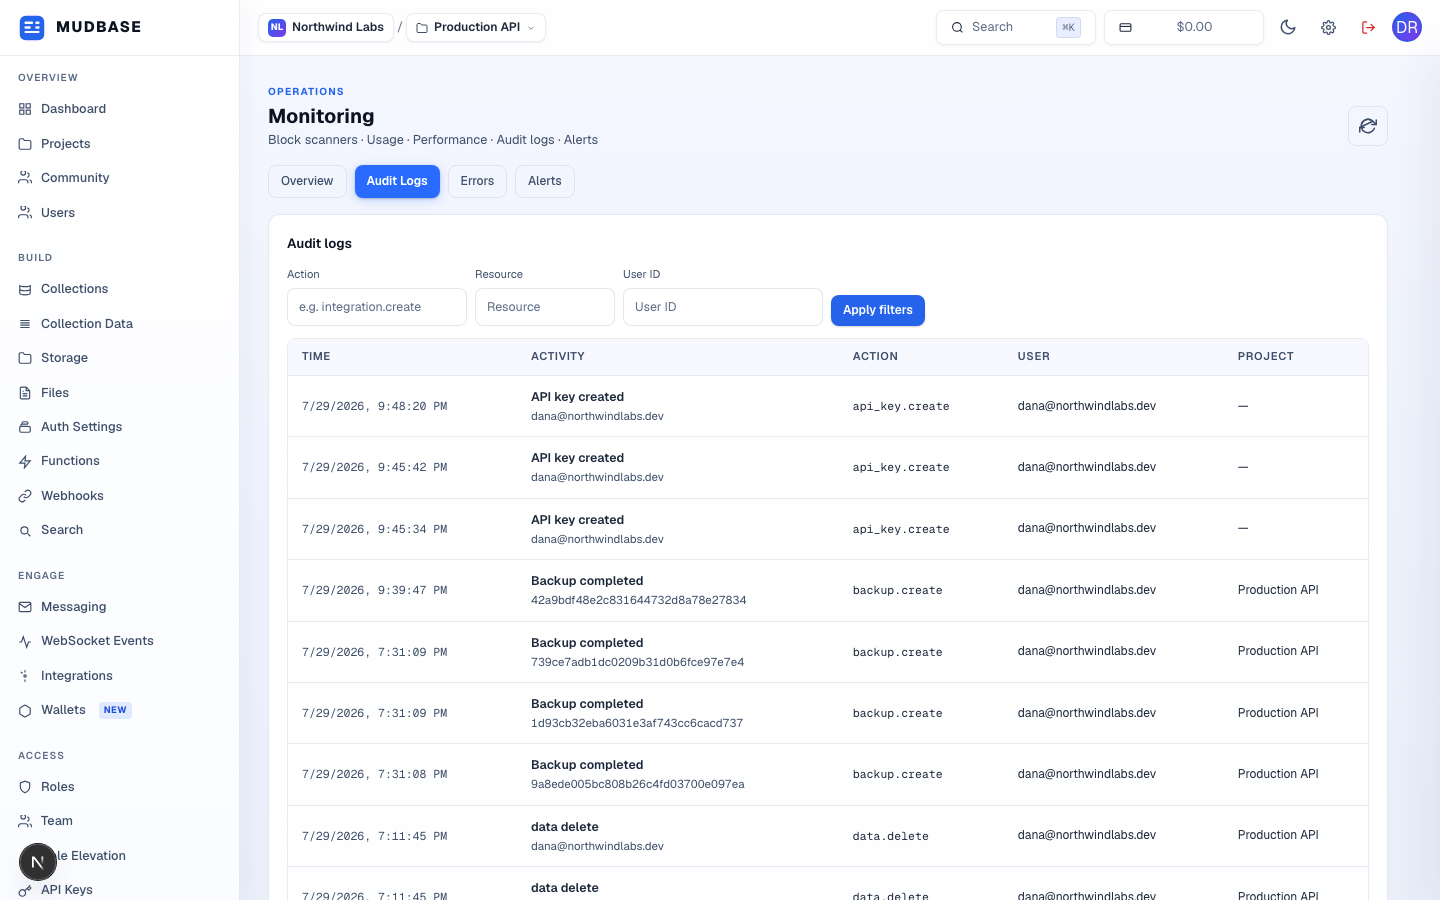Viewport: 1440px width, 900px height.
Task: Click the Mudbase logo icon
Action: pyautogui.click(x=32, y=27)
